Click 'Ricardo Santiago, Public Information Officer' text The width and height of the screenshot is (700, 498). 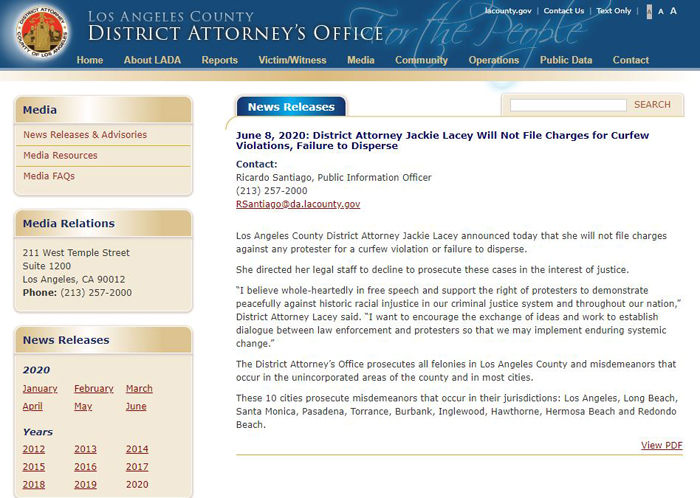(334, 178)
